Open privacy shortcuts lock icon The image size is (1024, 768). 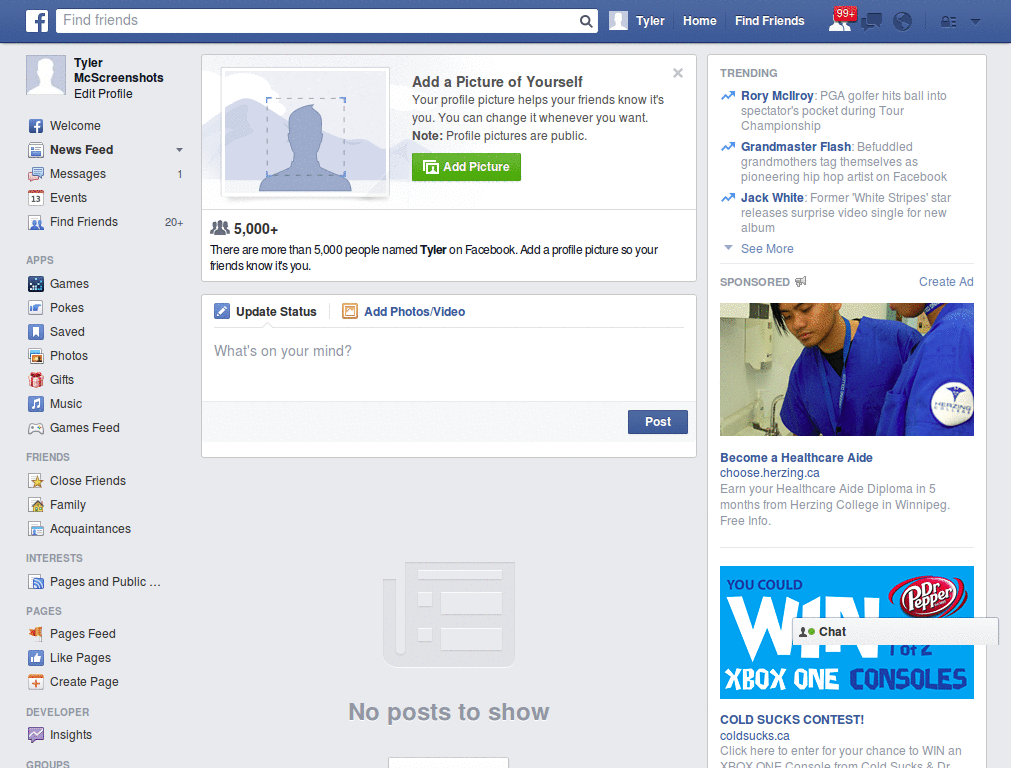(948, 22)
